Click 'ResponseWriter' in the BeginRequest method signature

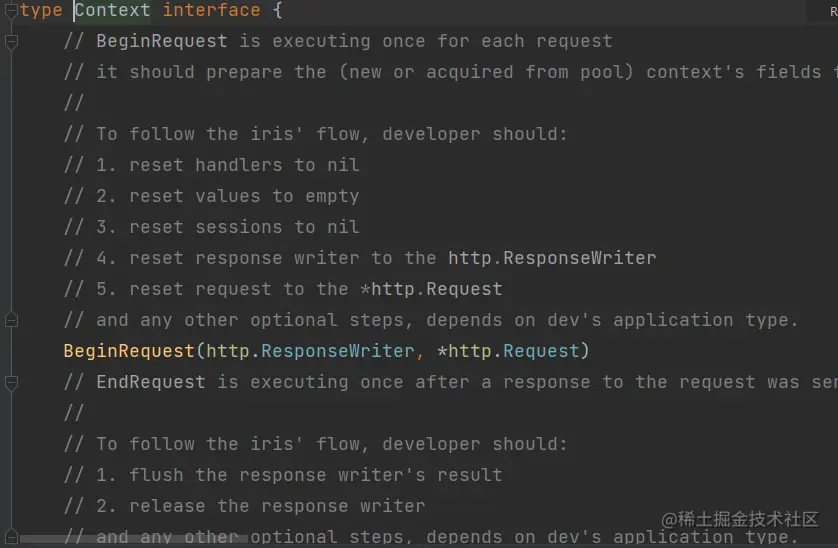(x=337, y=351)
